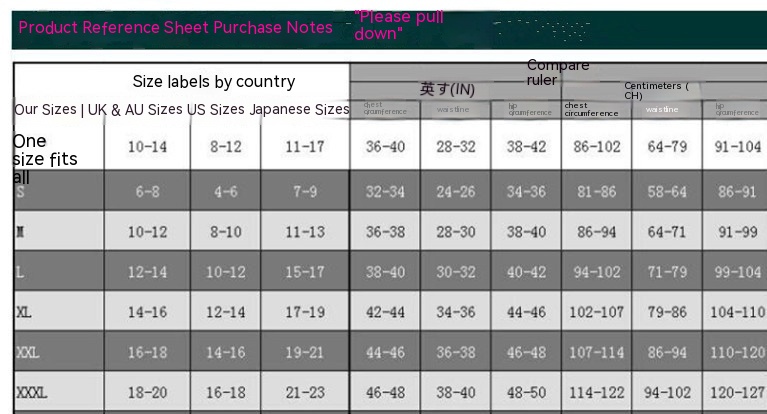Select the "Size labels by country" header
This screenshot has width=767, height=414.
coord(214,82)
